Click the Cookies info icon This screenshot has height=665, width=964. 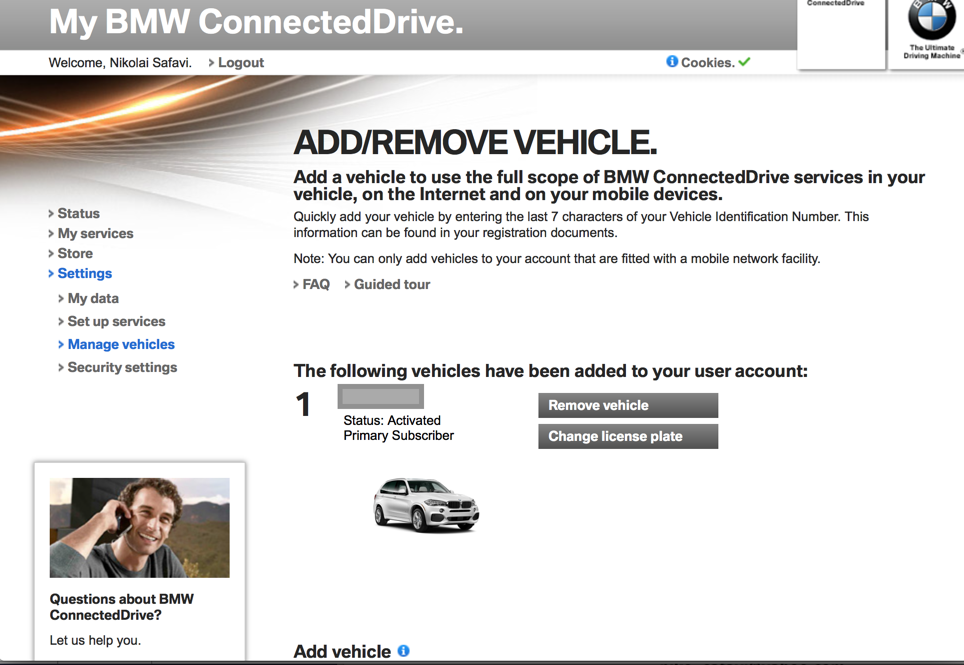tap(672, 61)
